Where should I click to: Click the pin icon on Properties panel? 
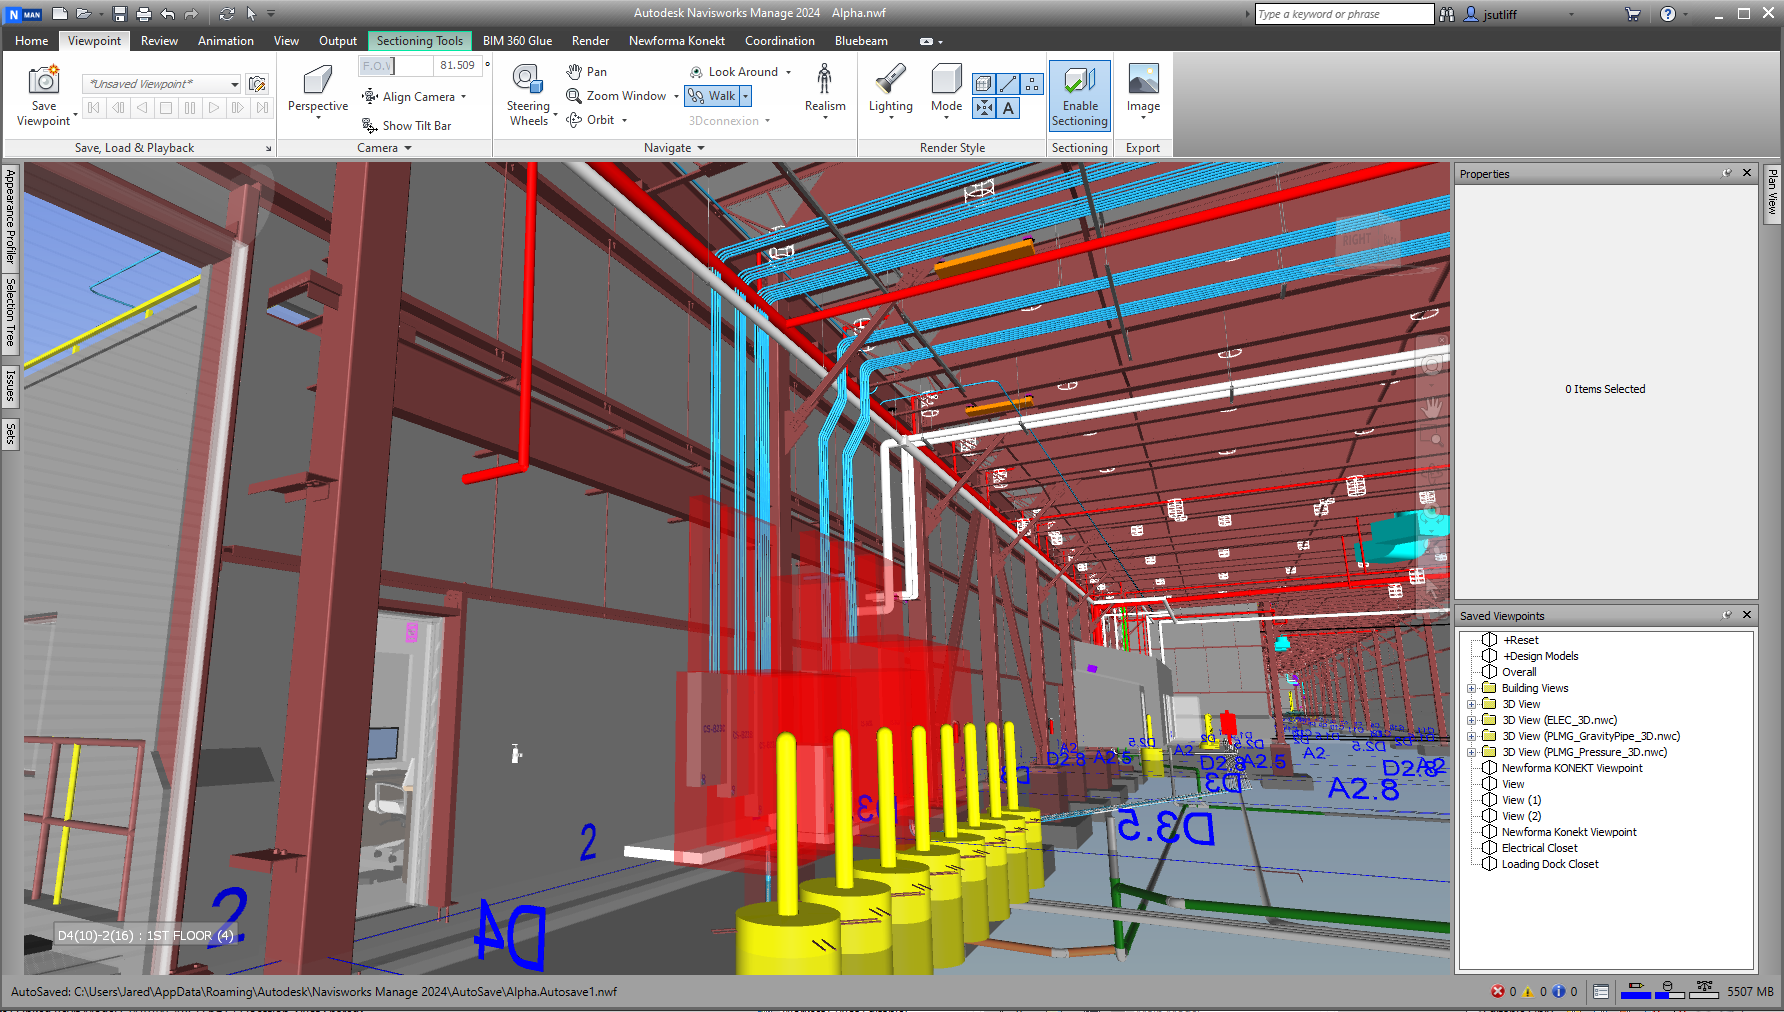[1727, 173]
